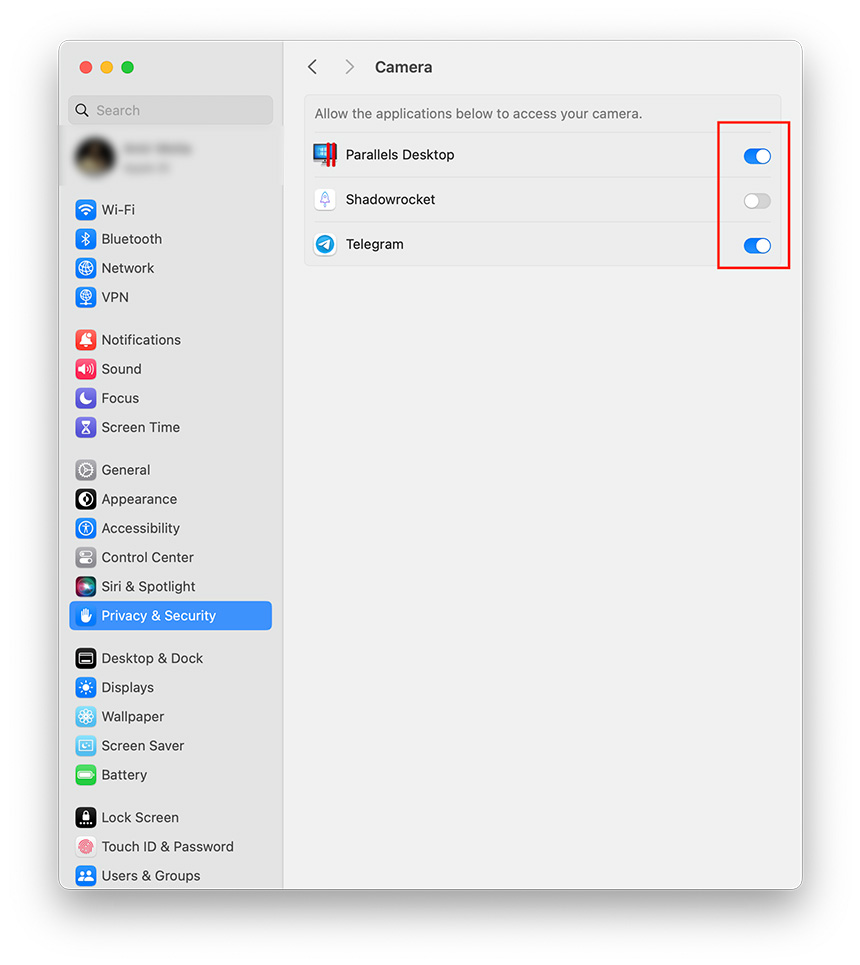Open Screen Time hourglass icon
860x965 pixels.
pos(86,427)
